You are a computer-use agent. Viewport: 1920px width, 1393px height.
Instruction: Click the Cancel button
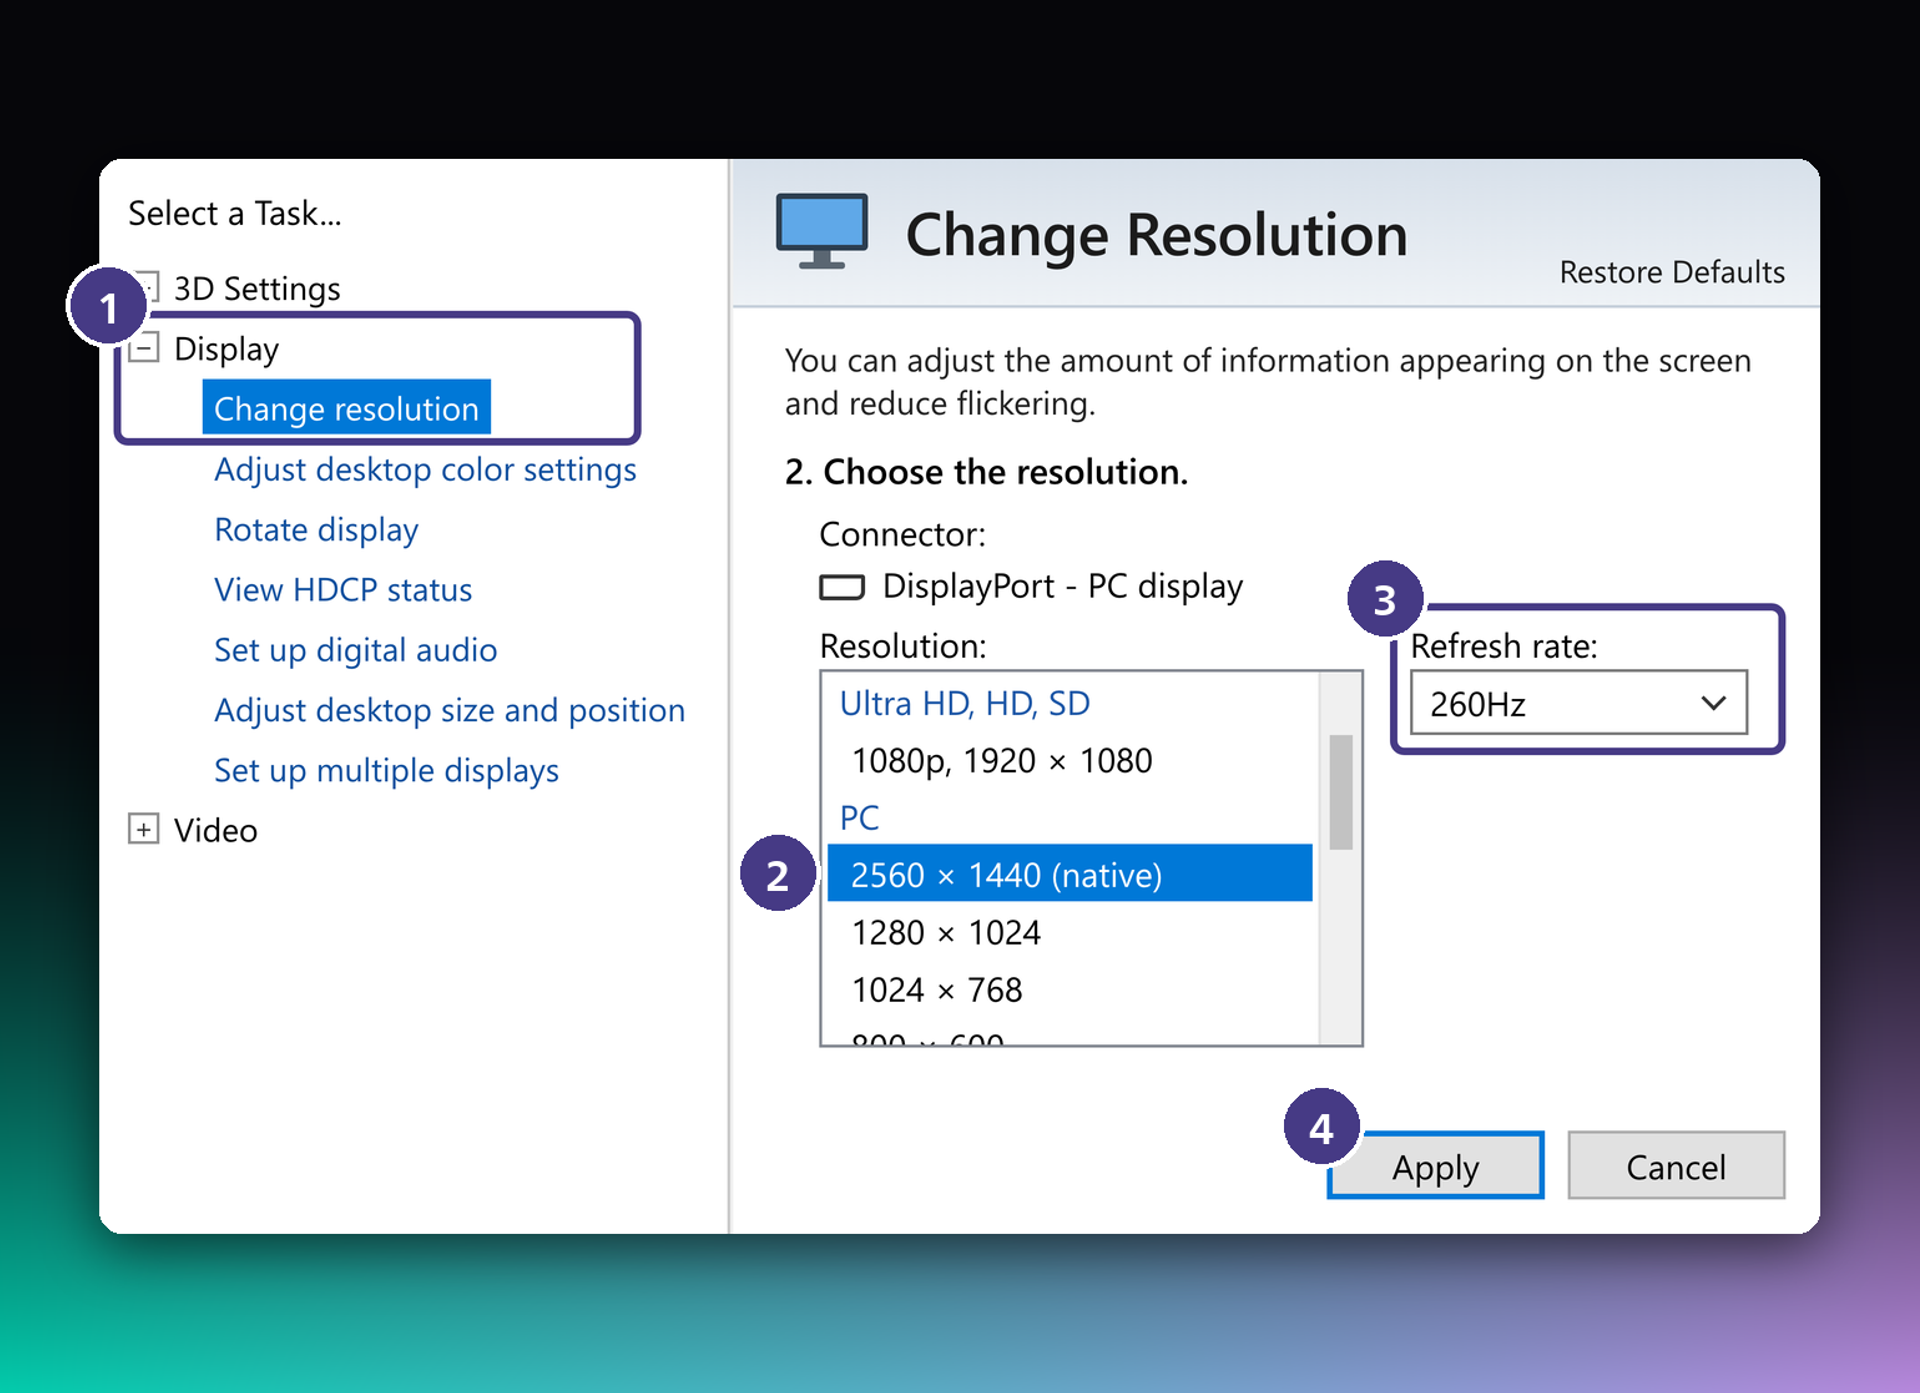[1676, 1166]
